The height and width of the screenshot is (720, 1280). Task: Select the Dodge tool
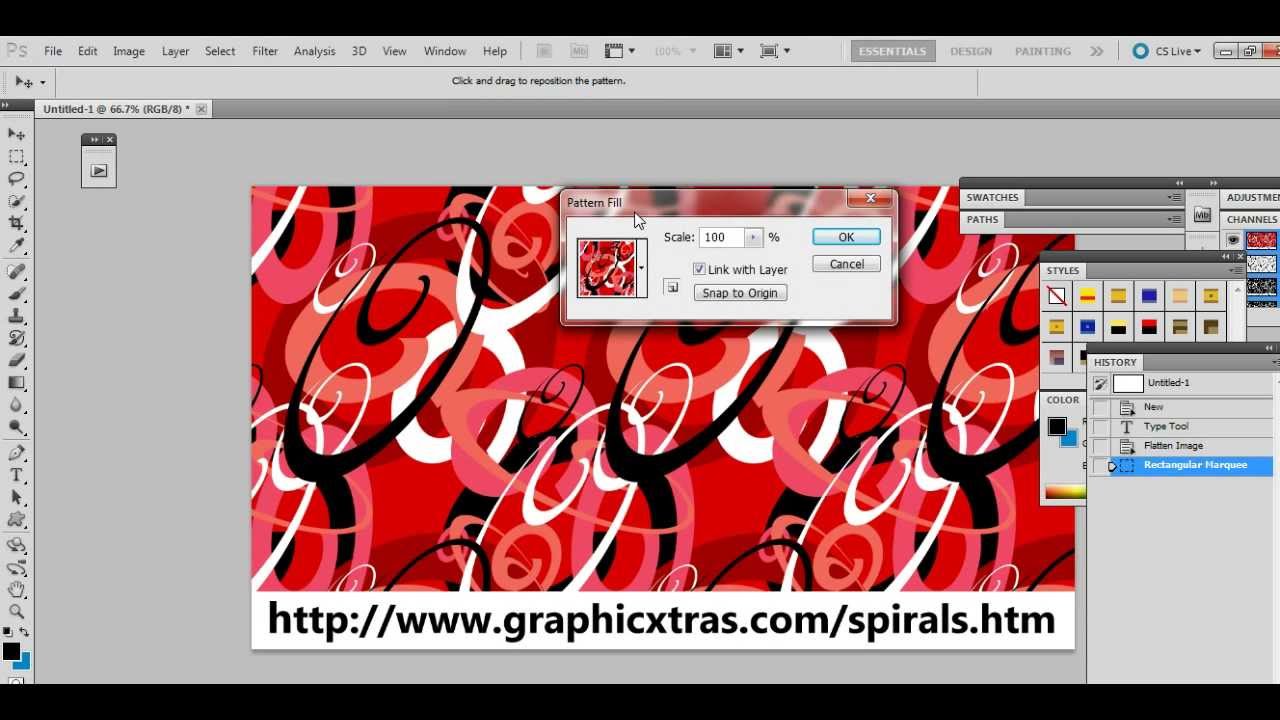(x=16, y=427)
